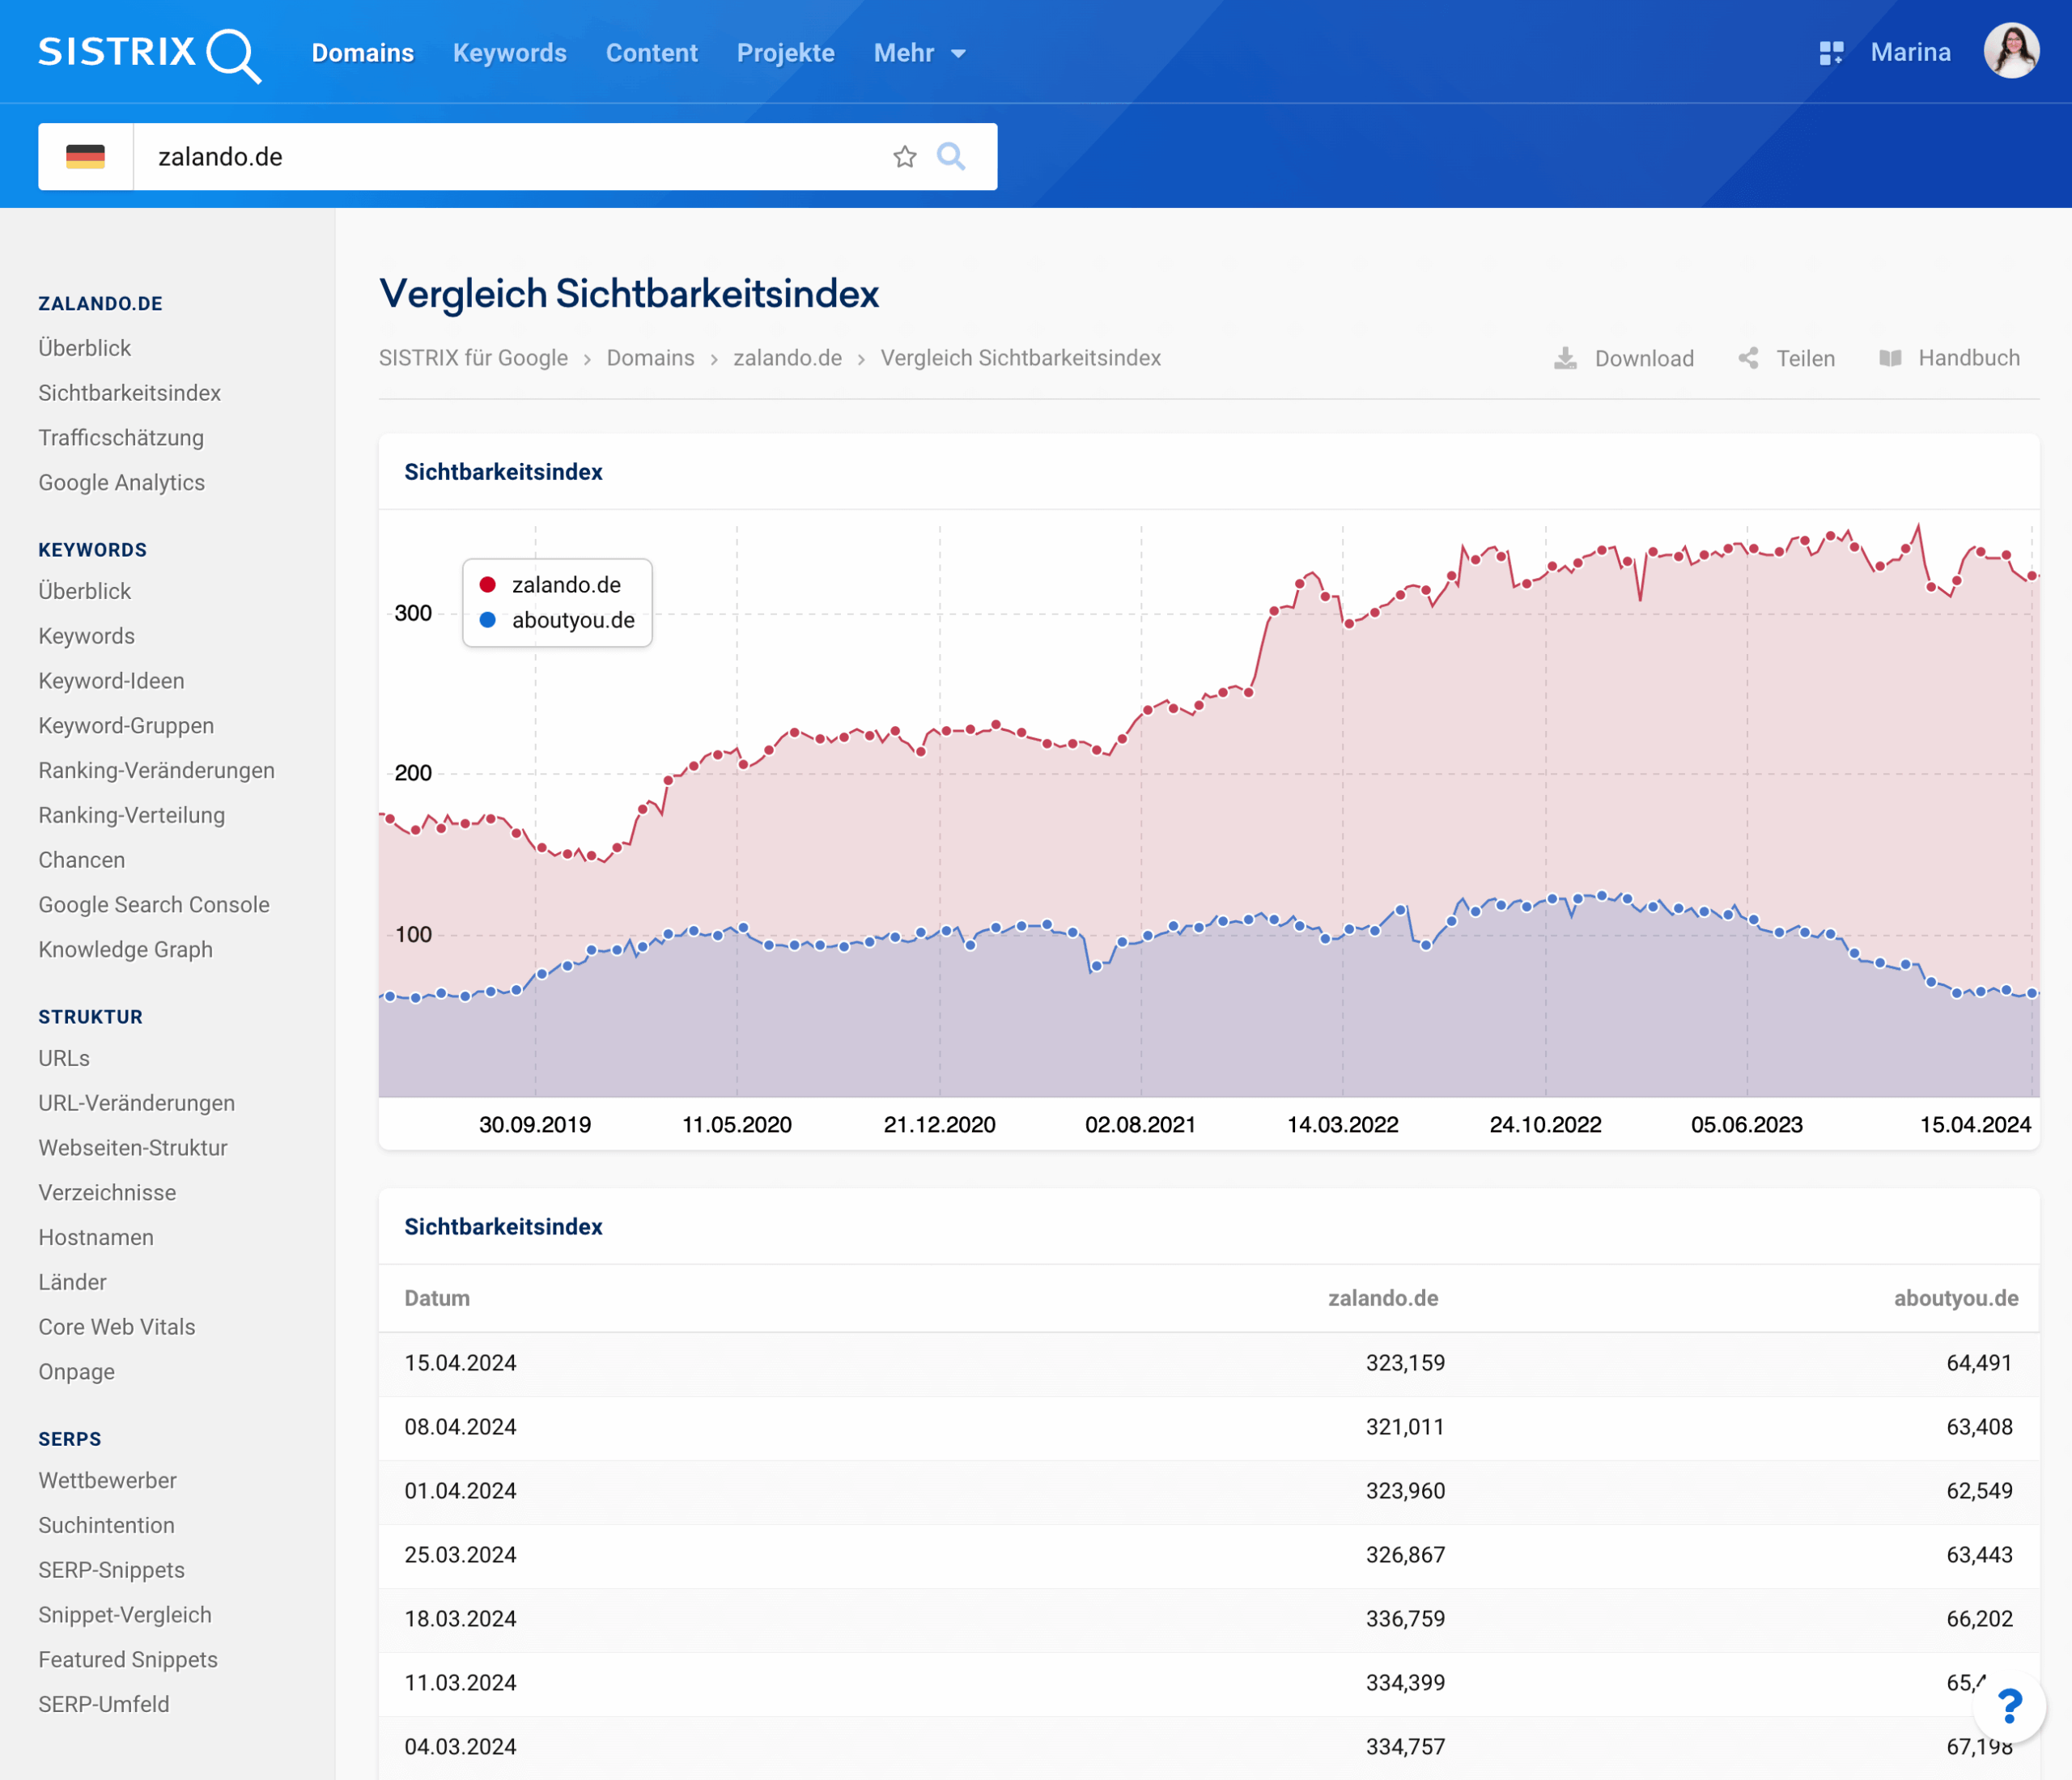
Task: Open the Handbuch link
Action: point(1969,358)
